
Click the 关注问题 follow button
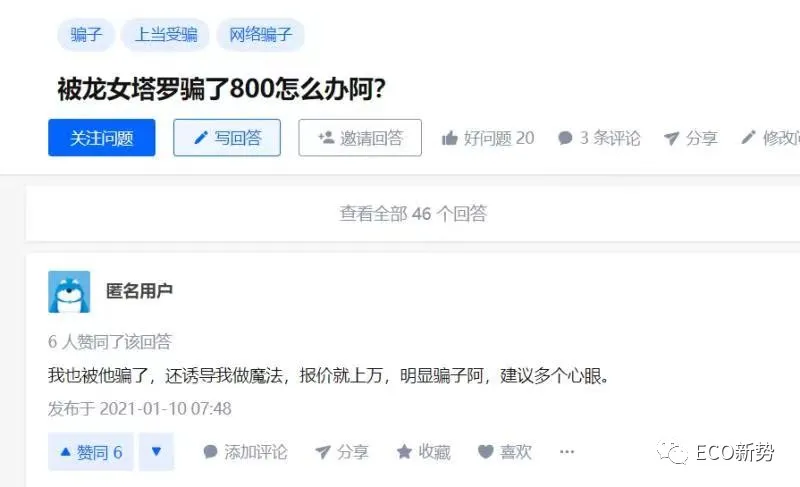[102, 138]
